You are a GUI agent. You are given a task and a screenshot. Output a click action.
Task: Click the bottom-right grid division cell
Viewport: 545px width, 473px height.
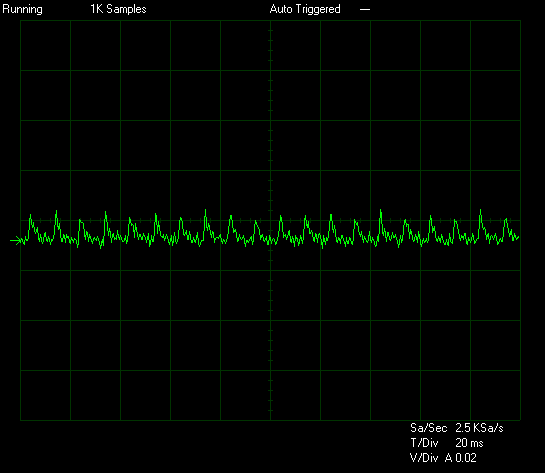495,395
